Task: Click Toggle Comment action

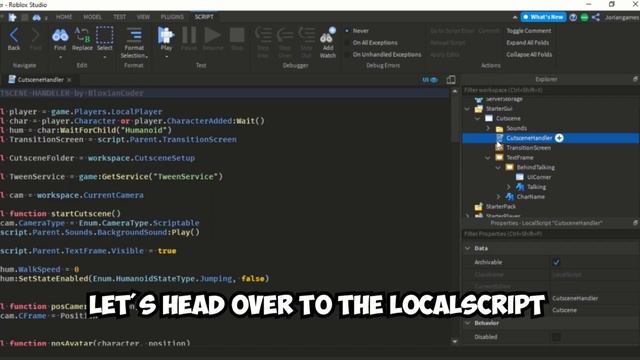Action: (x=529, y=31)
